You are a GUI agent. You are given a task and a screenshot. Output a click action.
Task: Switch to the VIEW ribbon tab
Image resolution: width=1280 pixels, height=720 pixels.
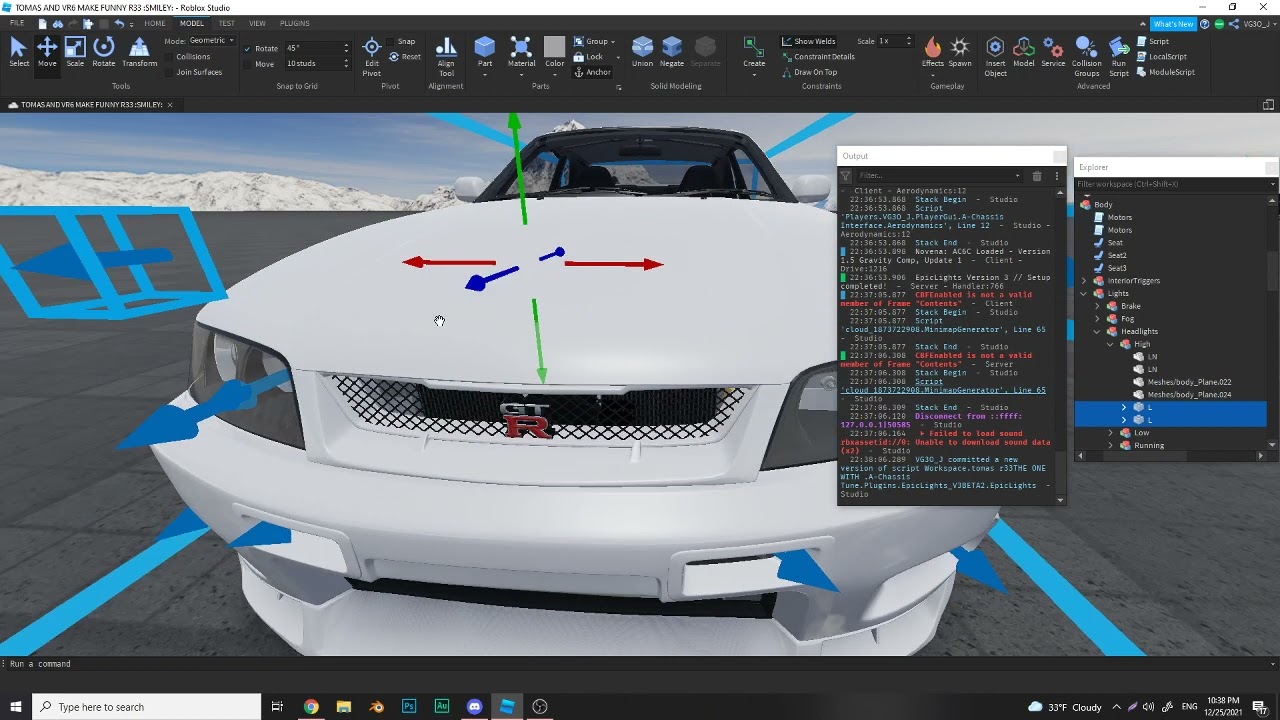(257, 23)
